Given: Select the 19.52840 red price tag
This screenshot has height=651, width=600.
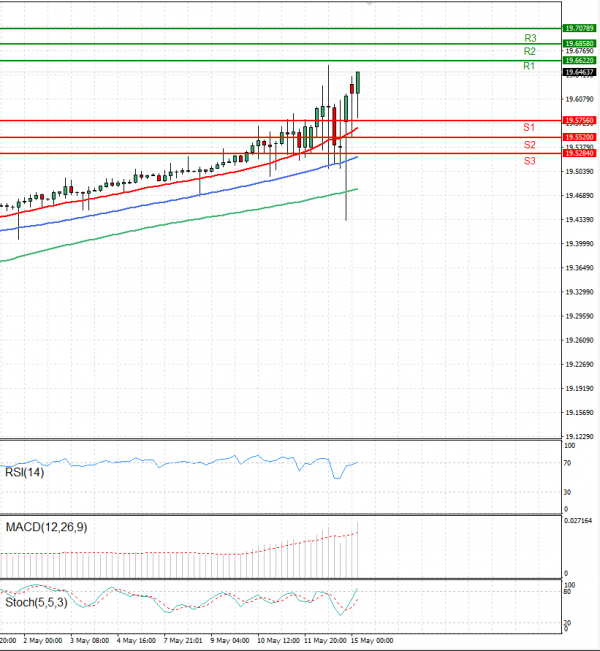Looking at the screenshot, I should [580, 153].
